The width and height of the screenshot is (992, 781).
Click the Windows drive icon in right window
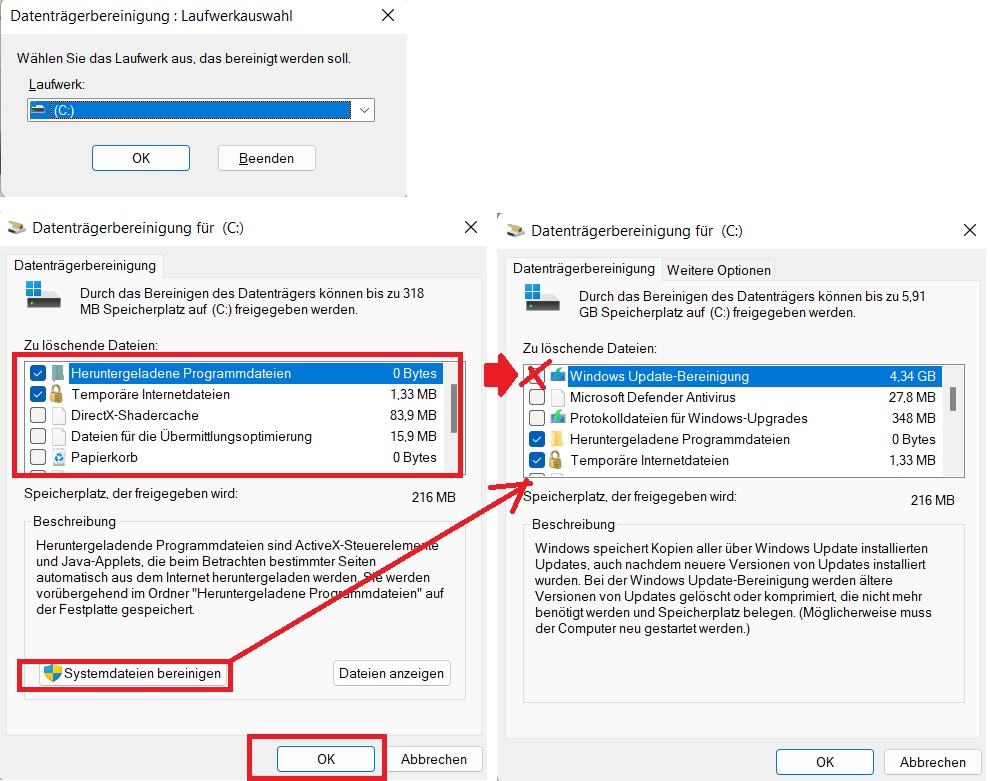point(542,297)
